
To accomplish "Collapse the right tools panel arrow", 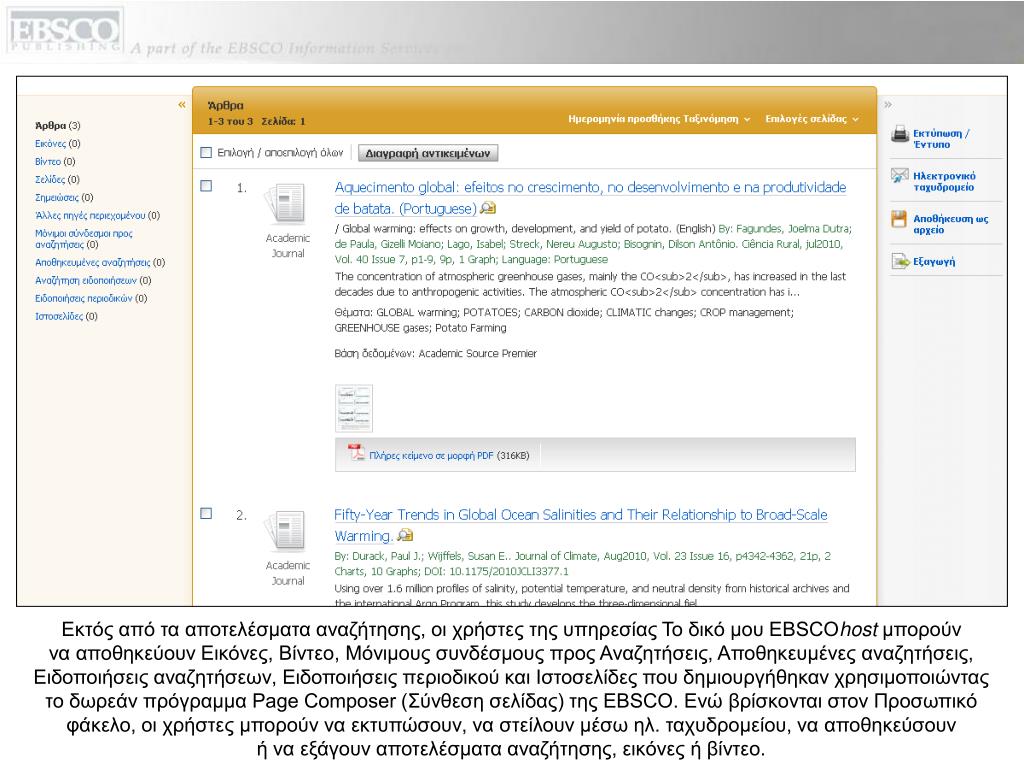I will [x=888, y=104].
